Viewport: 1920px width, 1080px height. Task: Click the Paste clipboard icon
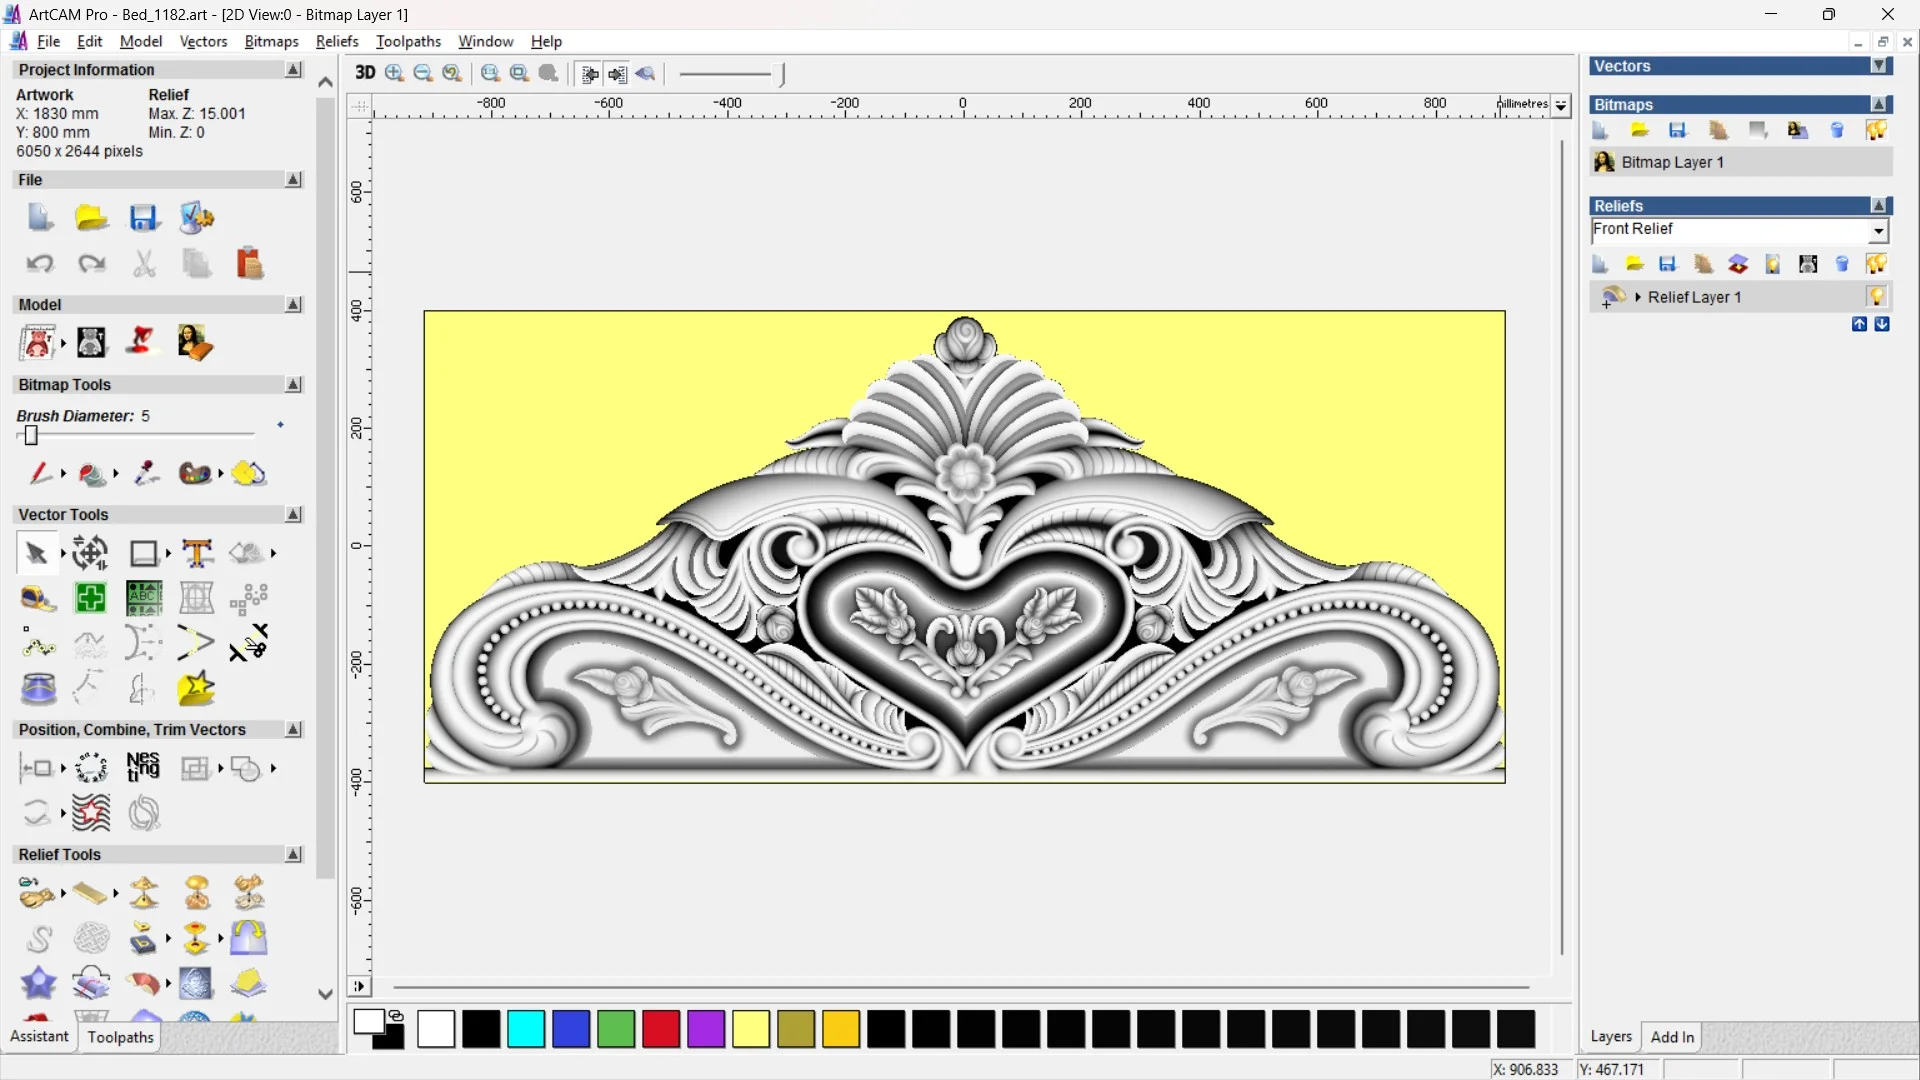tap(249, 264)
